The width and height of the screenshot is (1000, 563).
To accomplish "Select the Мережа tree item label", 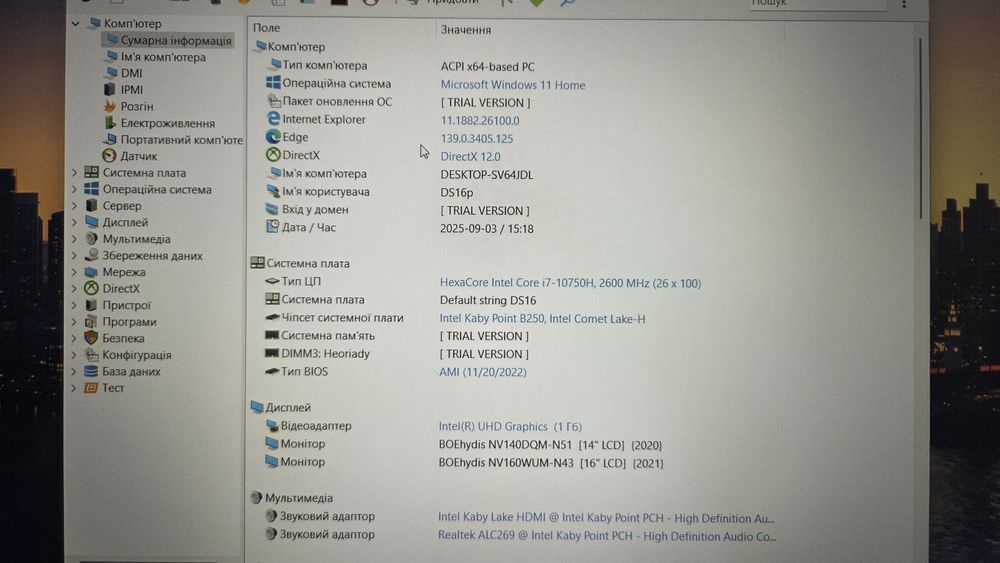I will tap(124, 272).
